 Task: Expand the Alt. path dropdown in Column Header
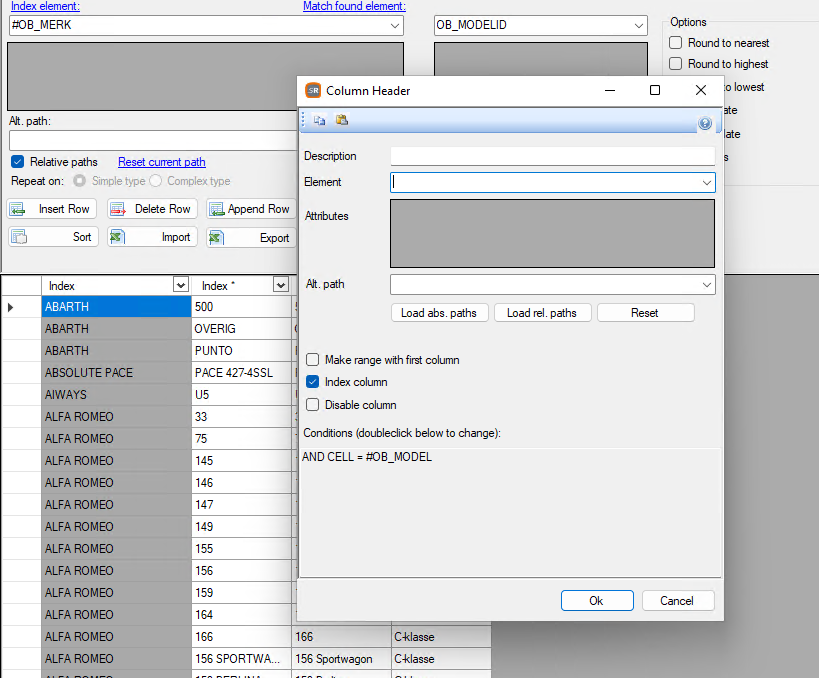click(706, 285)
